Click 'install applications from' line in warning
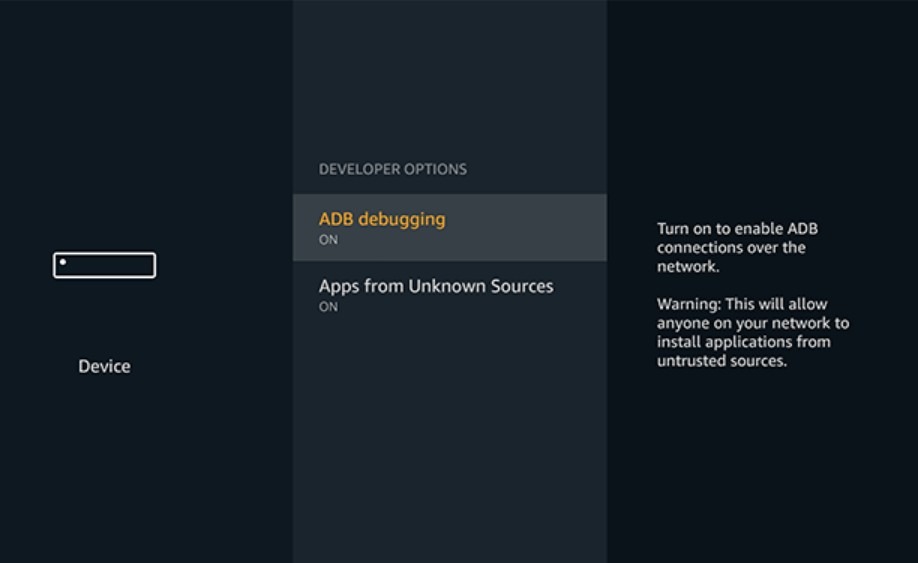The image size is (918, 563). click(743, 342)
